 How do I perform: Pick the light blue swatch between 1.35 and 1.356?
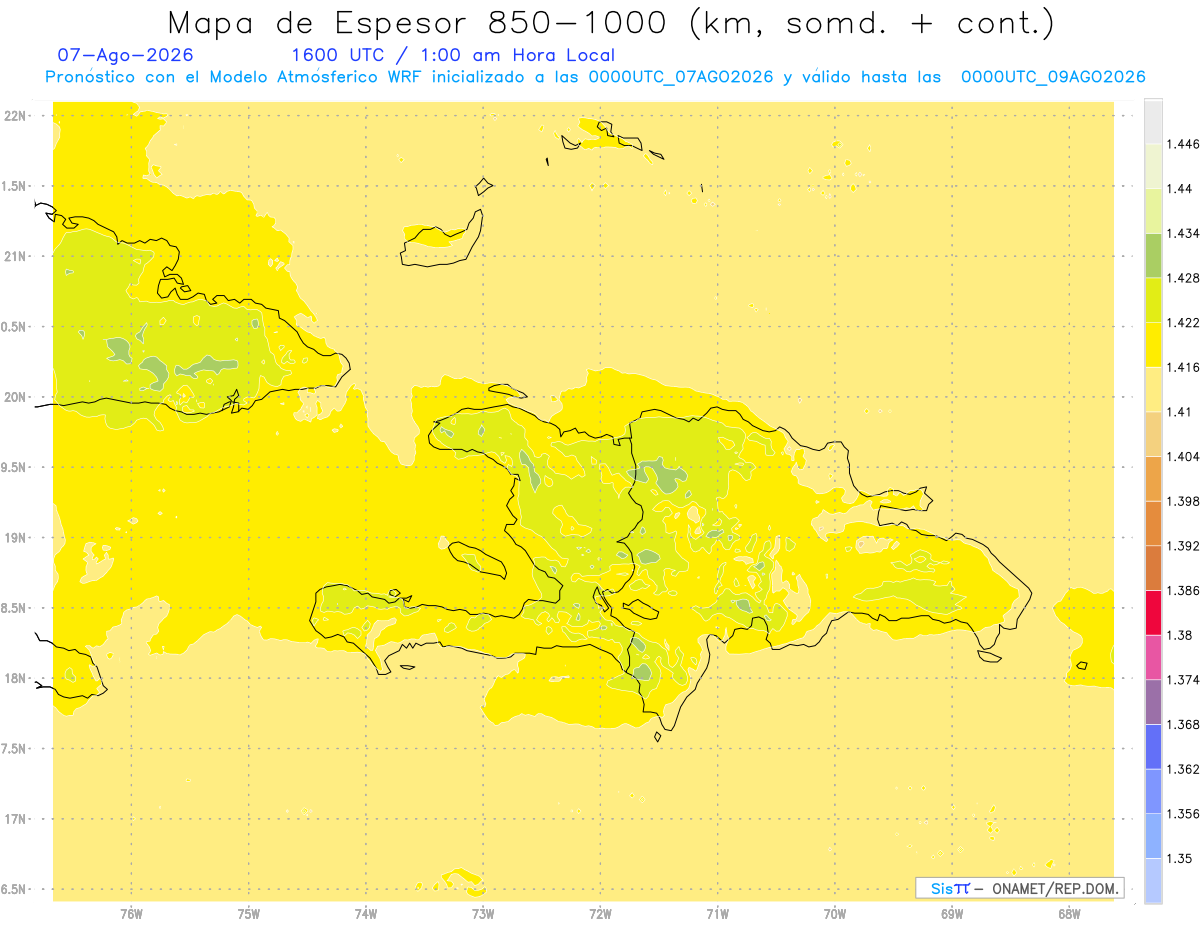pyautogui.click(x=1153, y=836)
